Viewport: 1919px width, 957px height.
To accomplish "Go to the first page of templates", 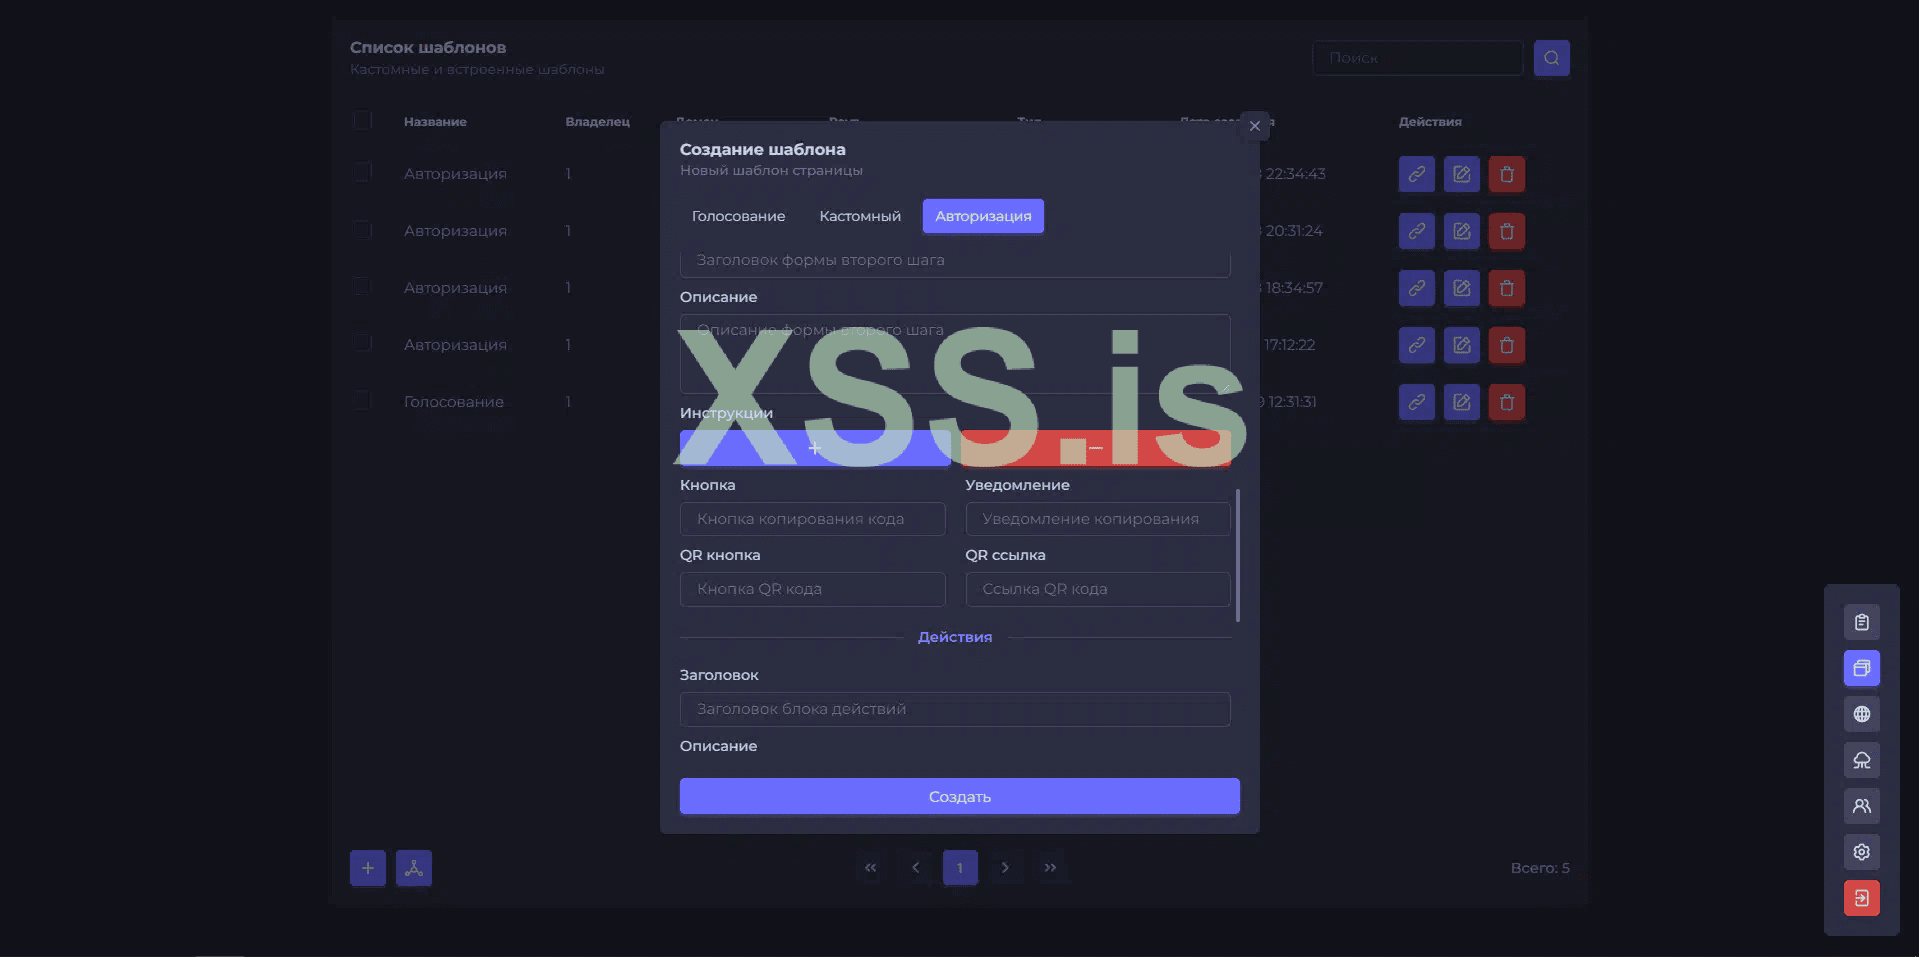I will [870, 868].
